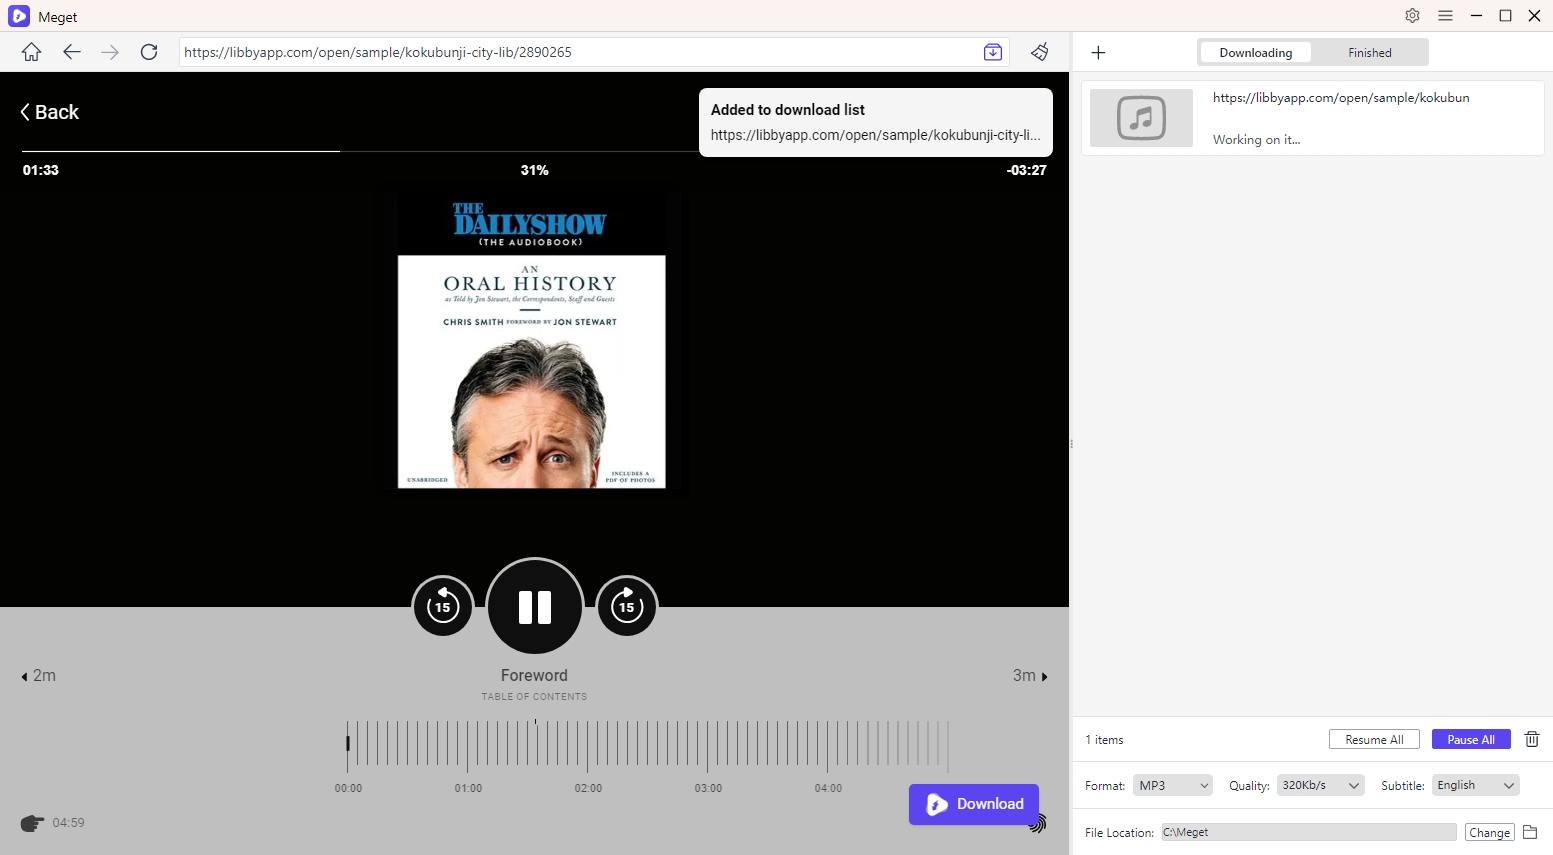Screen dimensions: 1553x855
Task: Click the broom clear icon beside address bar
Action: click(x=1040, y=52)
